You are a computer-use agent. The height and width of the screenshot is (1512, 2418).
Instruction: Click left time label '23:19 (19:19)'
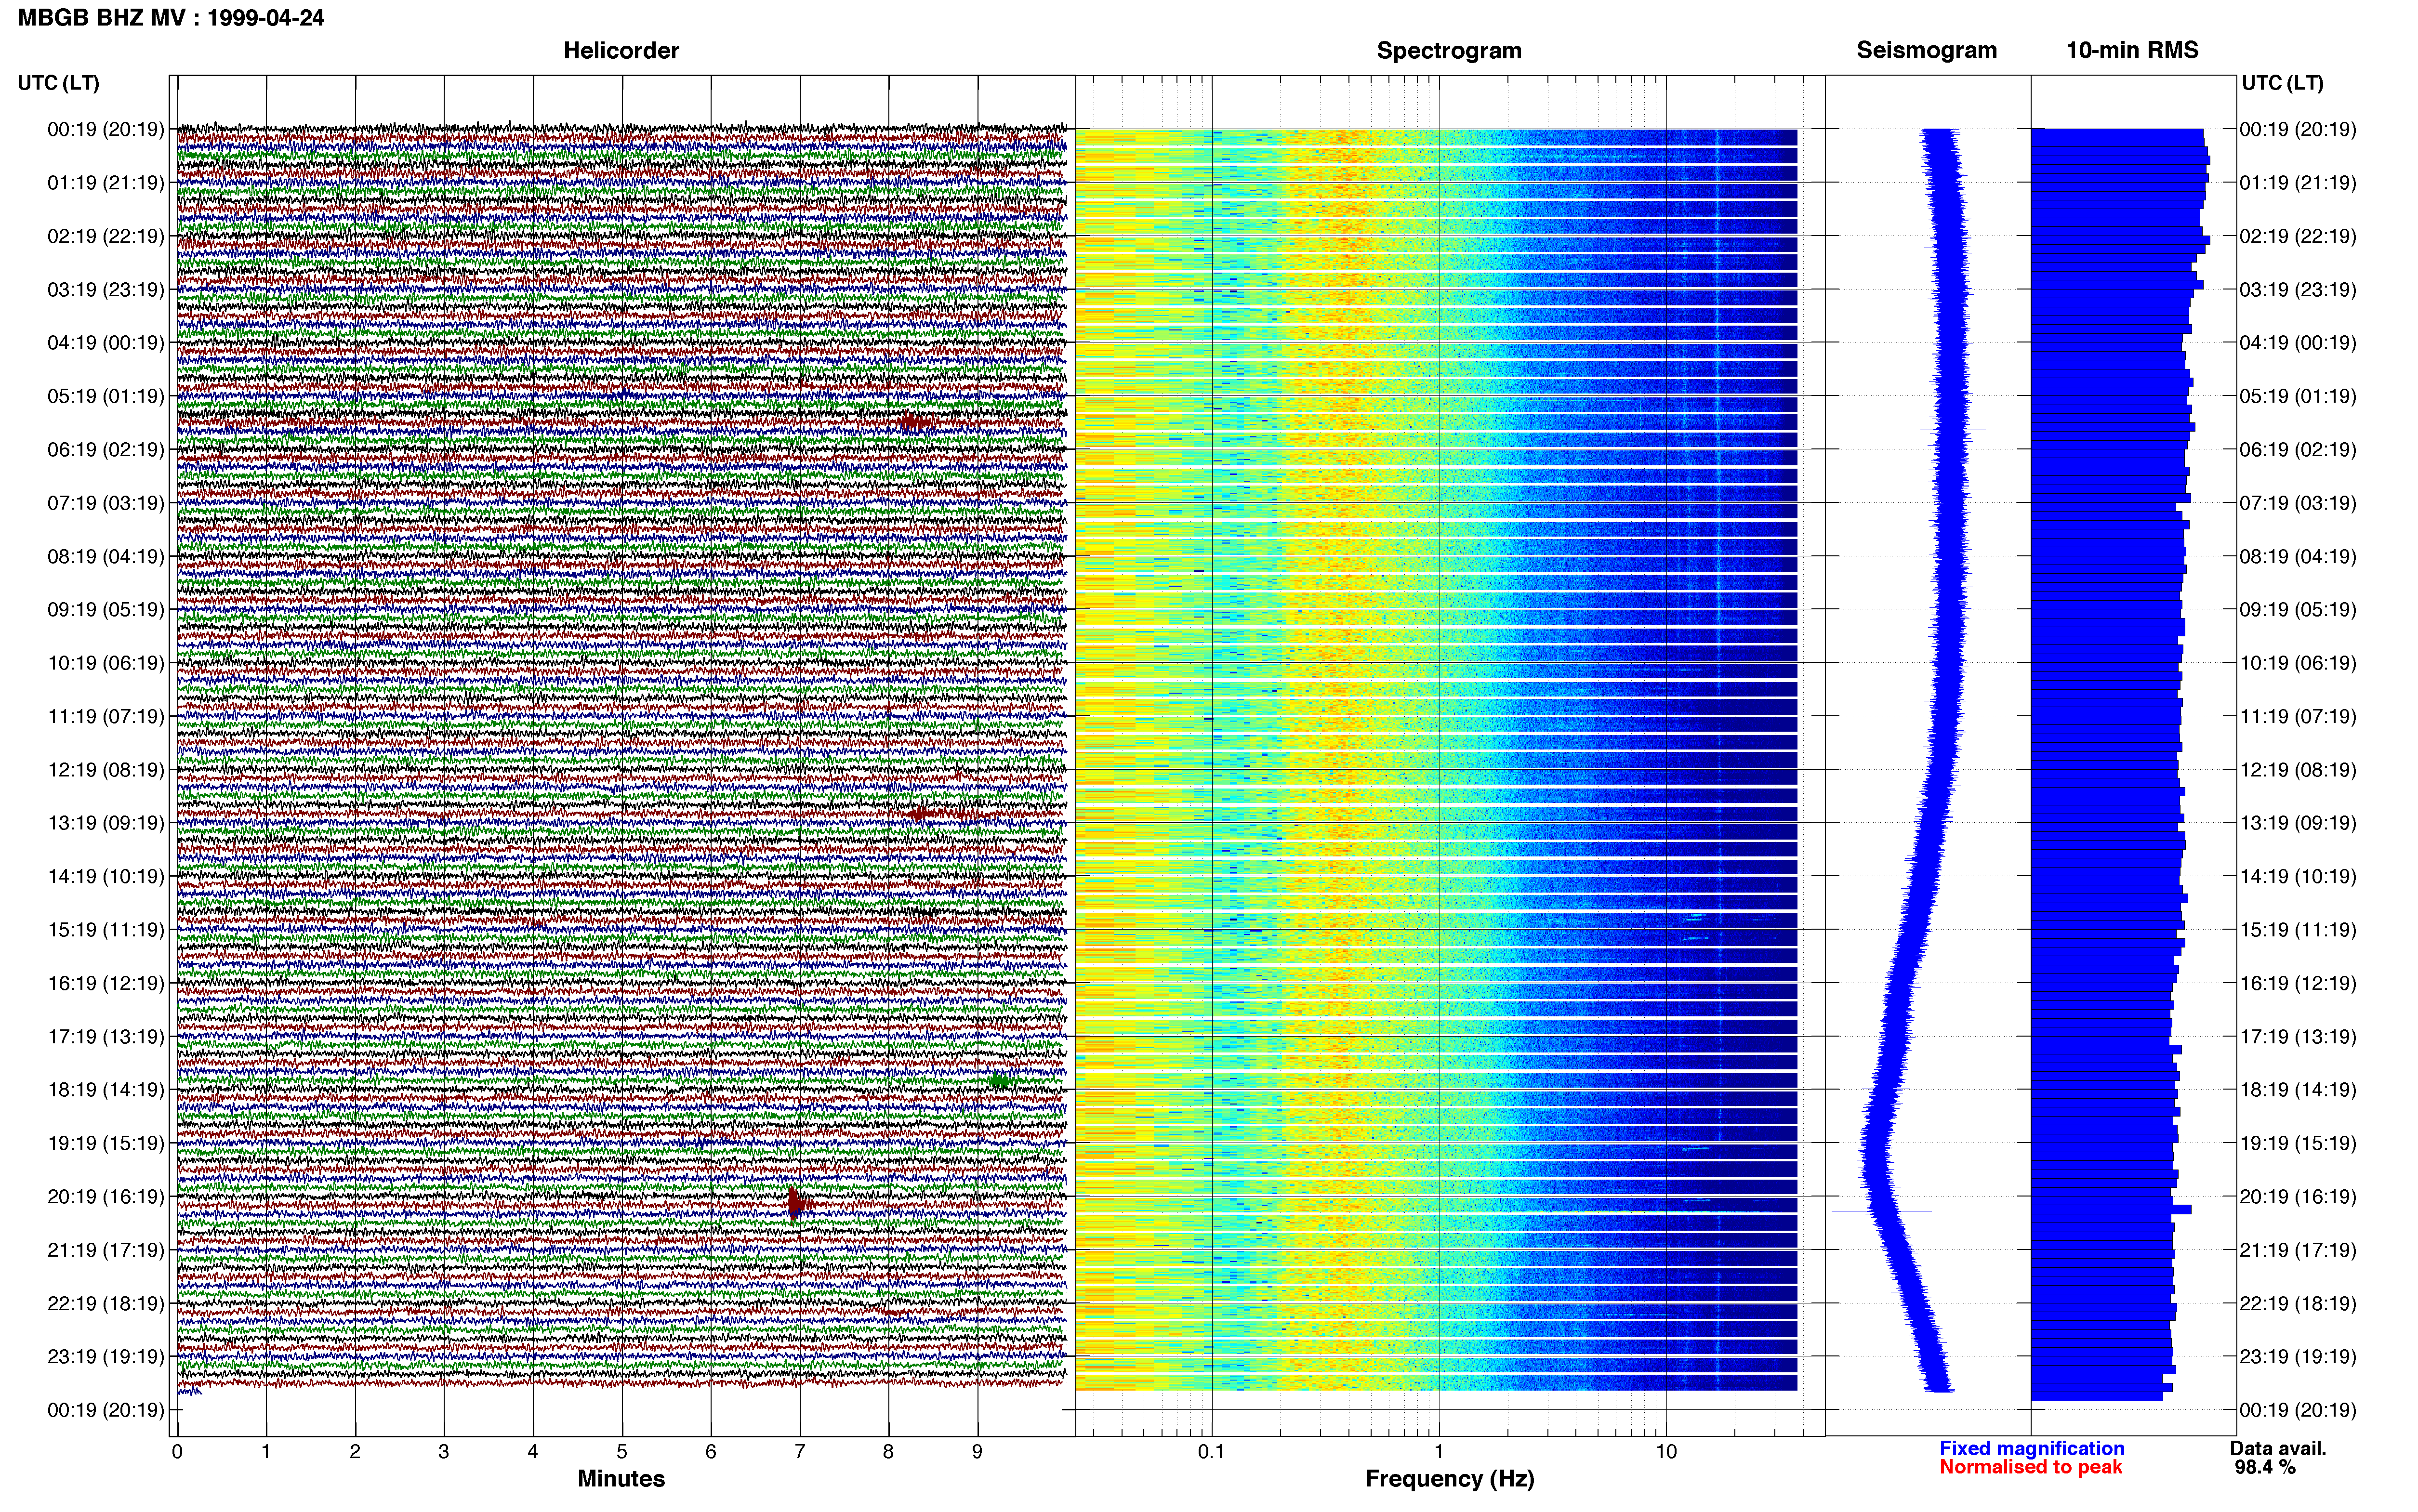(106, 1357)
